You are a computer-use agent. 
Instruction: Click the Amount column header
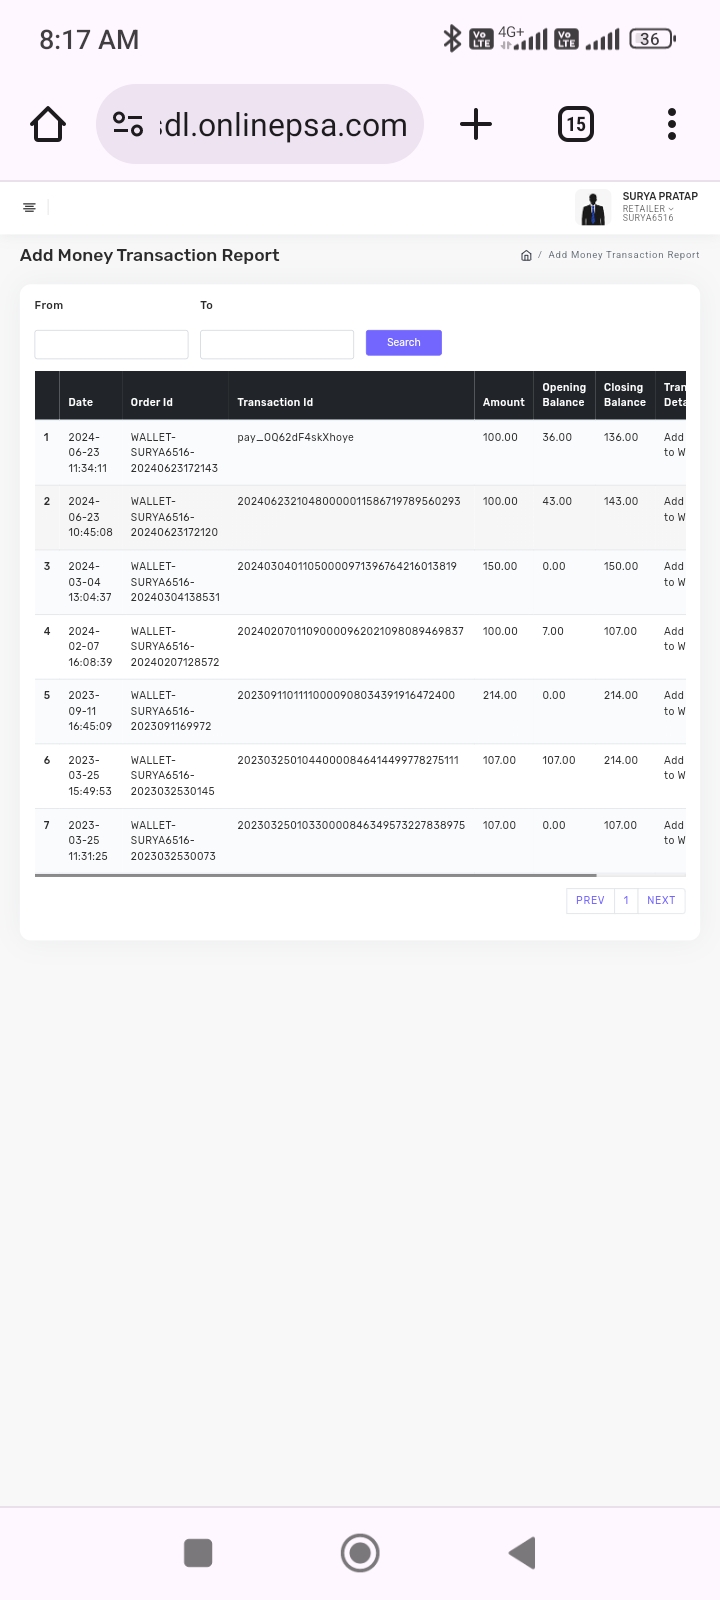pyautogui.click(x=503, y=402)
